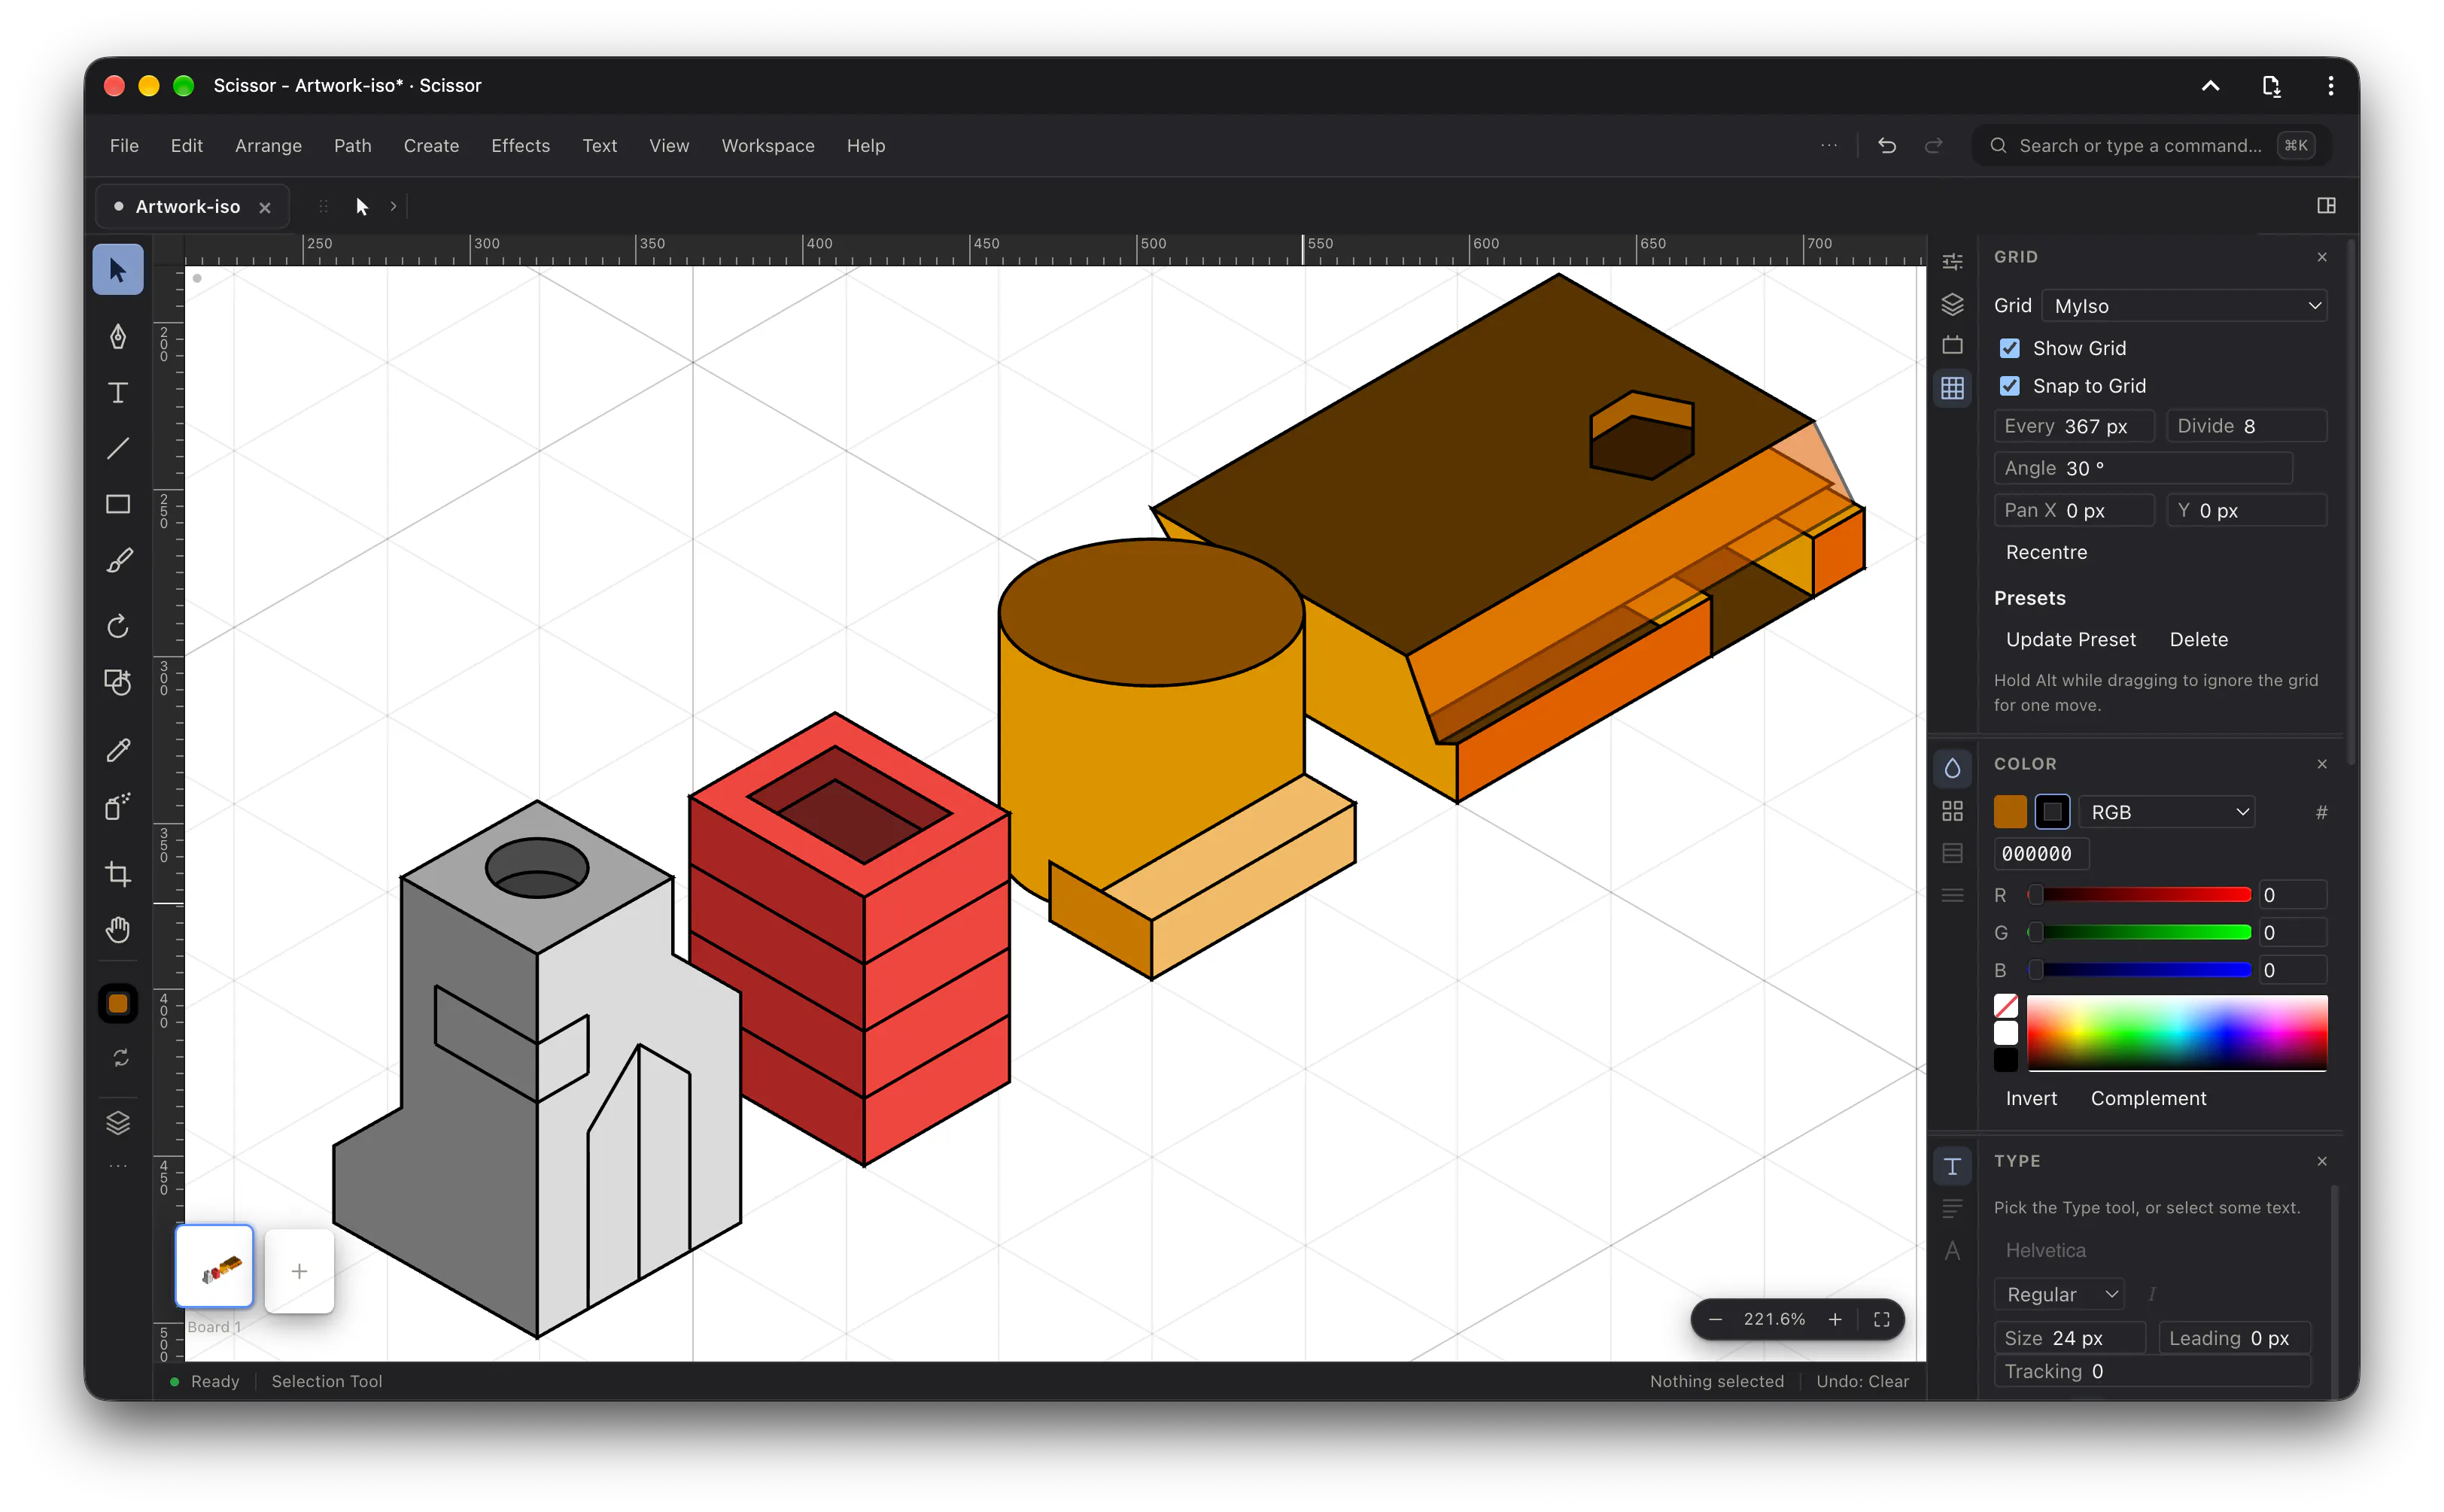Click the fit-to-screen icon in zoom control

[x=1882, y=1319]
